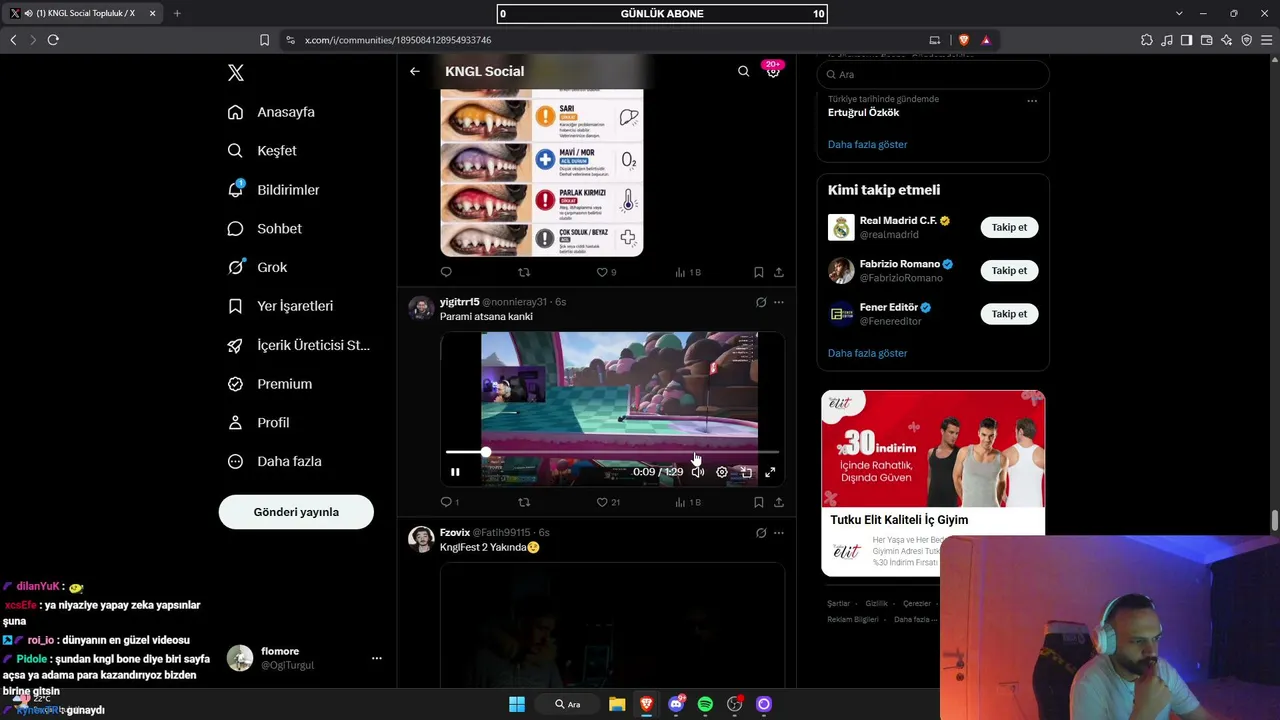
Task: Go to Anasayfa in the sidebar
Action: (x=272, y=112)
